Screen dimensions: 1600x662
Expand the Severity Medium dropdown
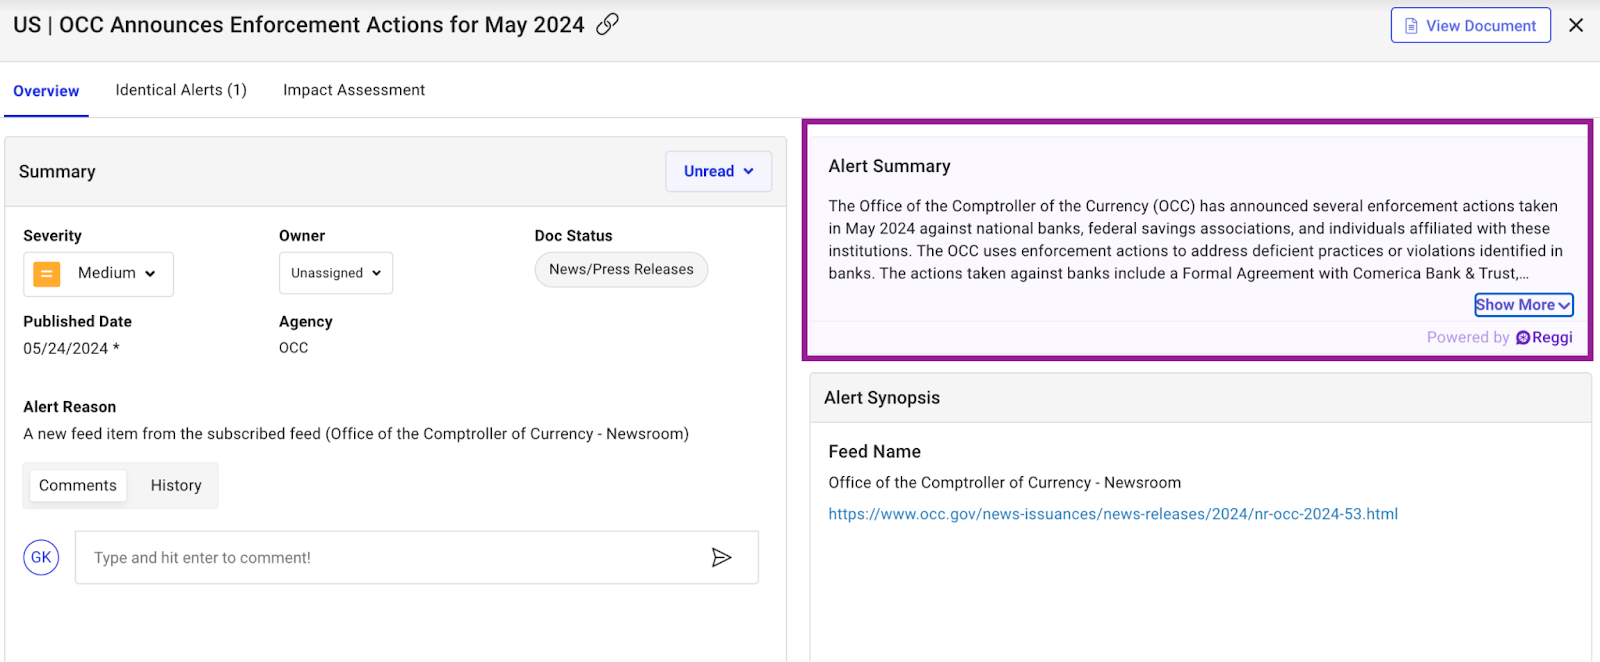(x=116, y=274)
